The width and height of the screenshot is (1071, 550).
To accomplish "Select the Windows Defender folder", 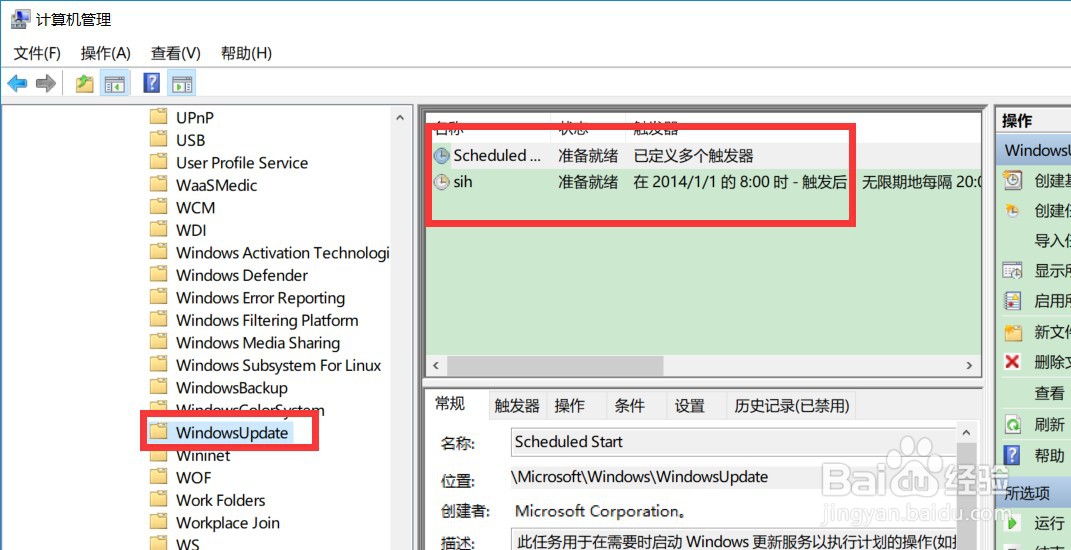I will tap(242, 275).
